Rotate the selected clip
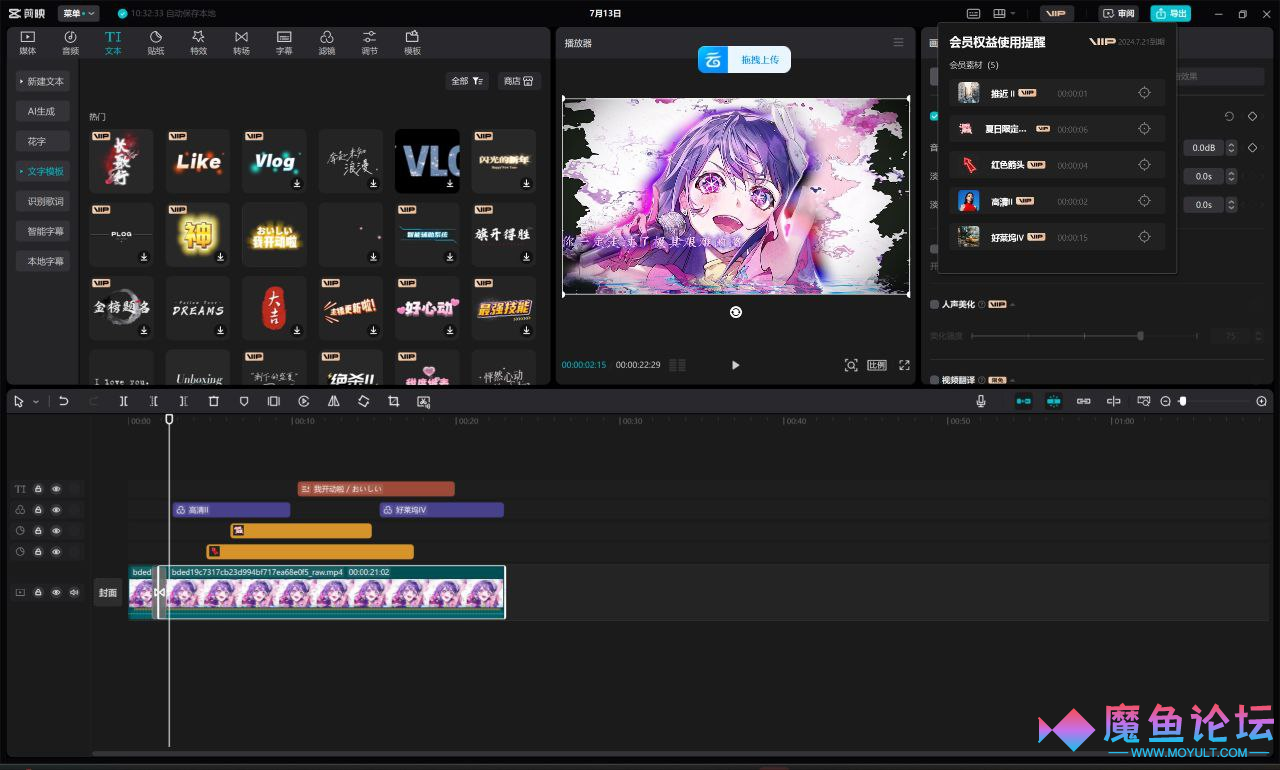 [x=363, y=401]
